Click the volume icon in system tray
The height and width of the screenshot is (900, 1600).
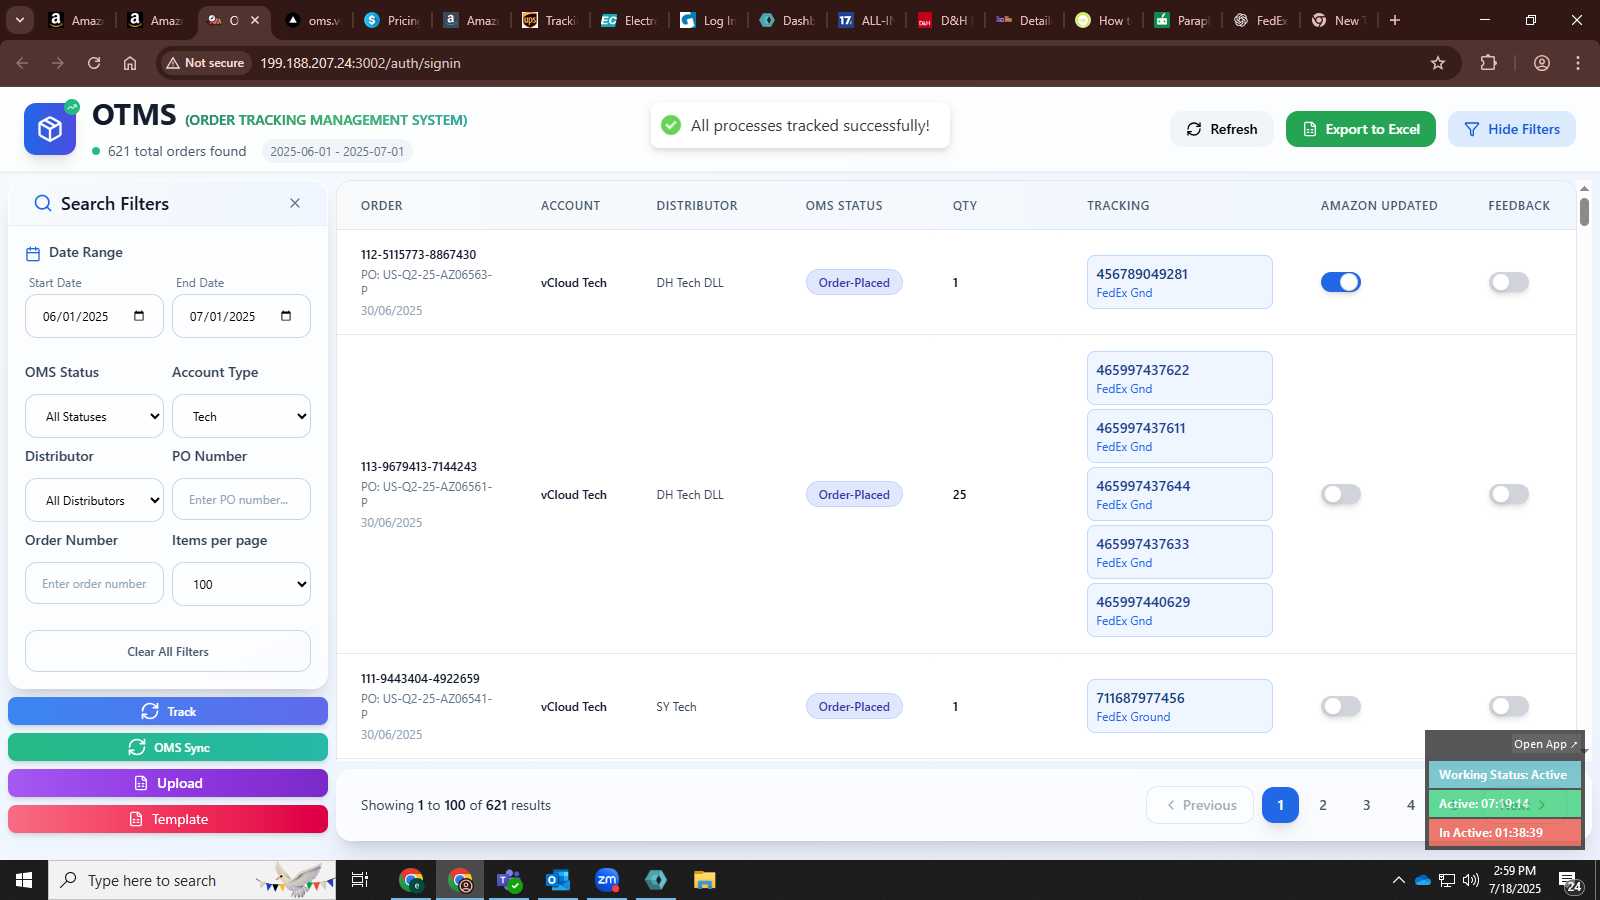1471,880
